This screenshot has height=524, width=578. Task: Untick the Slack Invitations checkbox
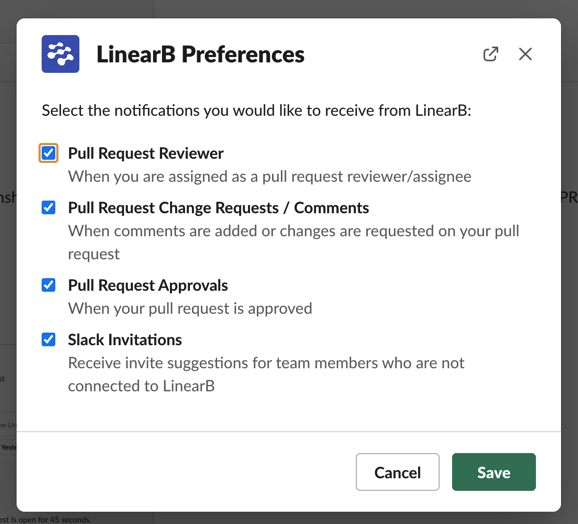(48, 339)
